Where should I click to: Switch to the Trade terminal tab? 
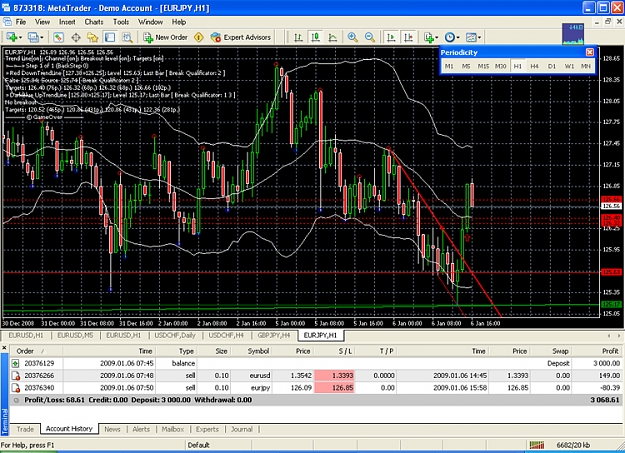(x=25, y=429)
